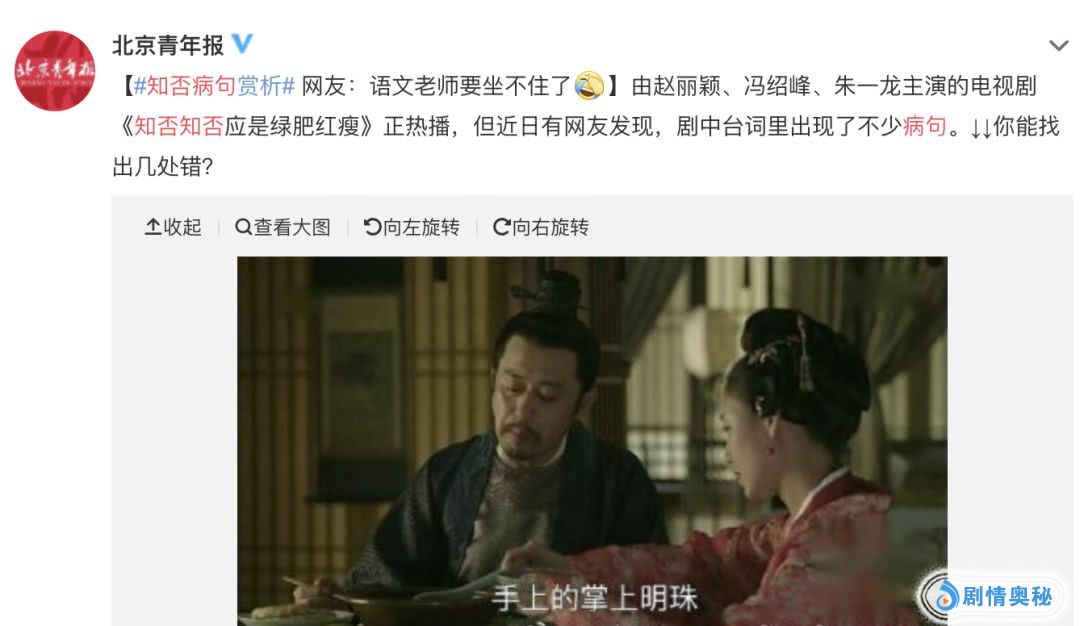Click the post text 你能找出几处错

coord(585,146)
